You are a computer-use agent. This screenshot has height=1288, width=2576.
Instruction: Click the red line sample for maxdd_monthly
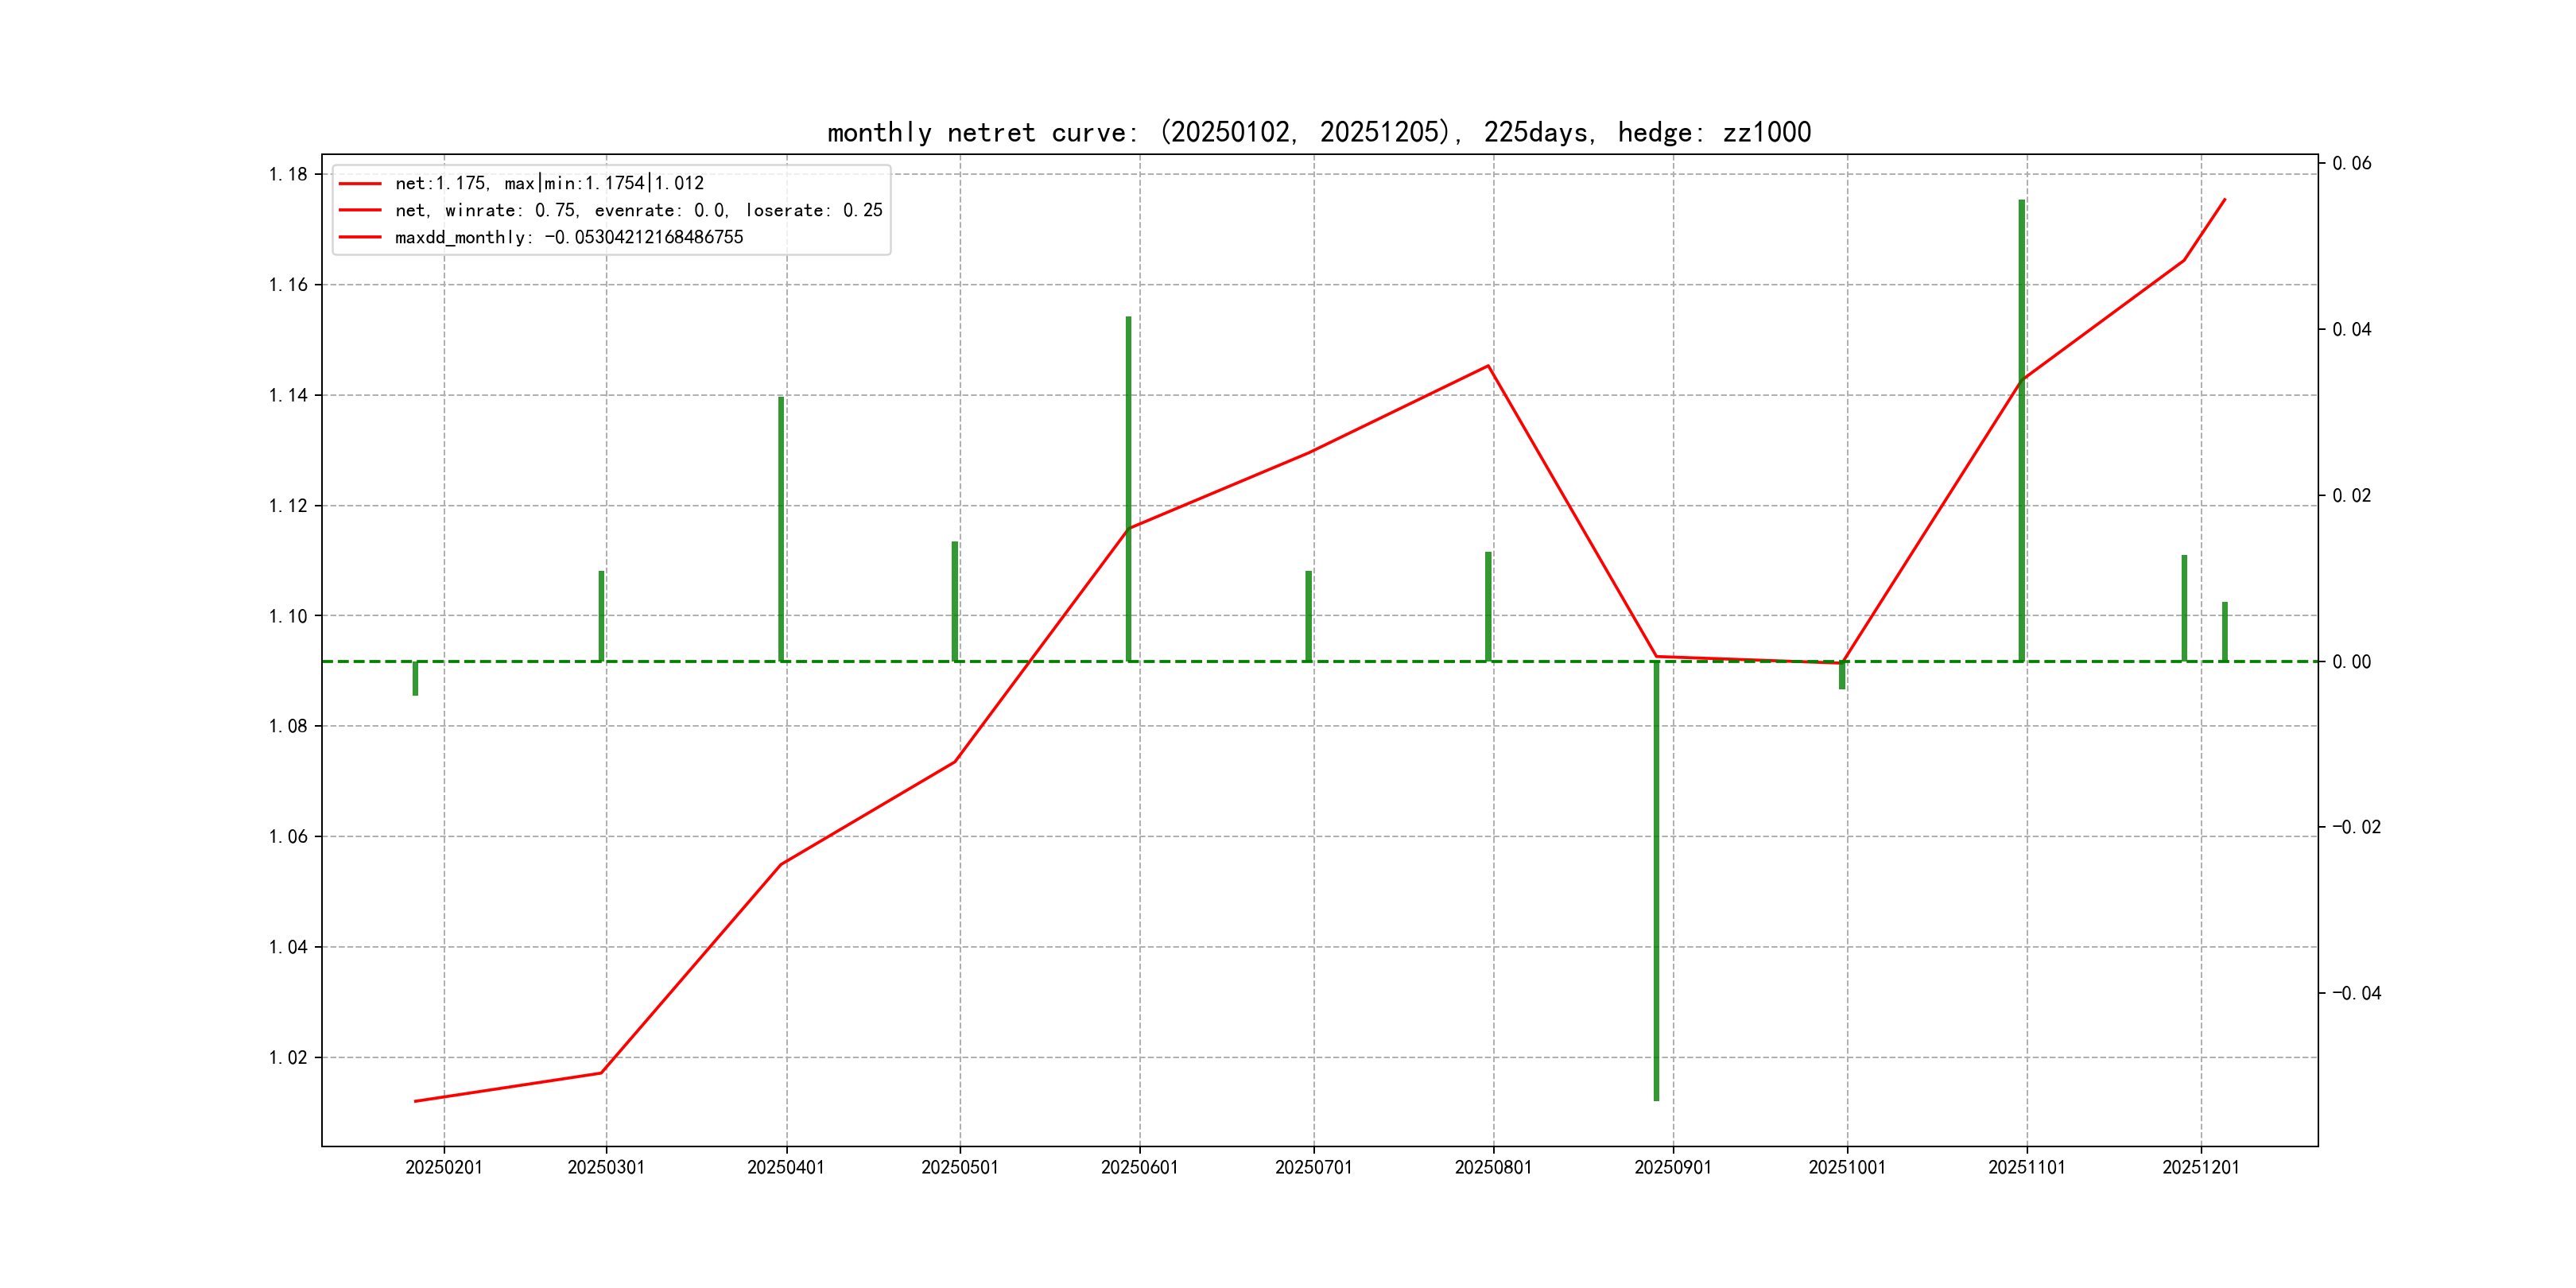[360, 237]
